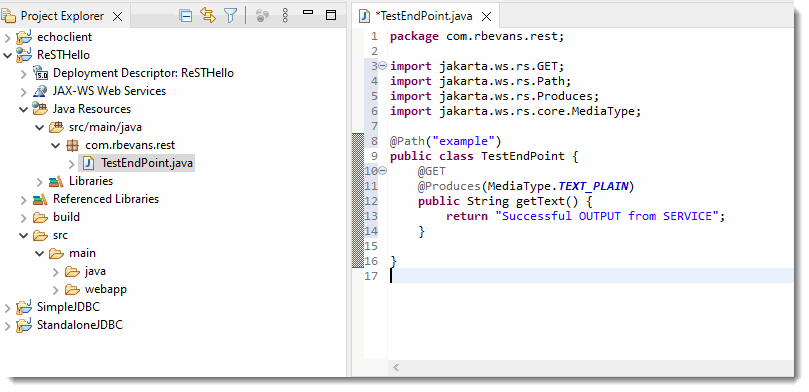Select the webapp folder label
The image size is (809, 392).
point(106,289)
